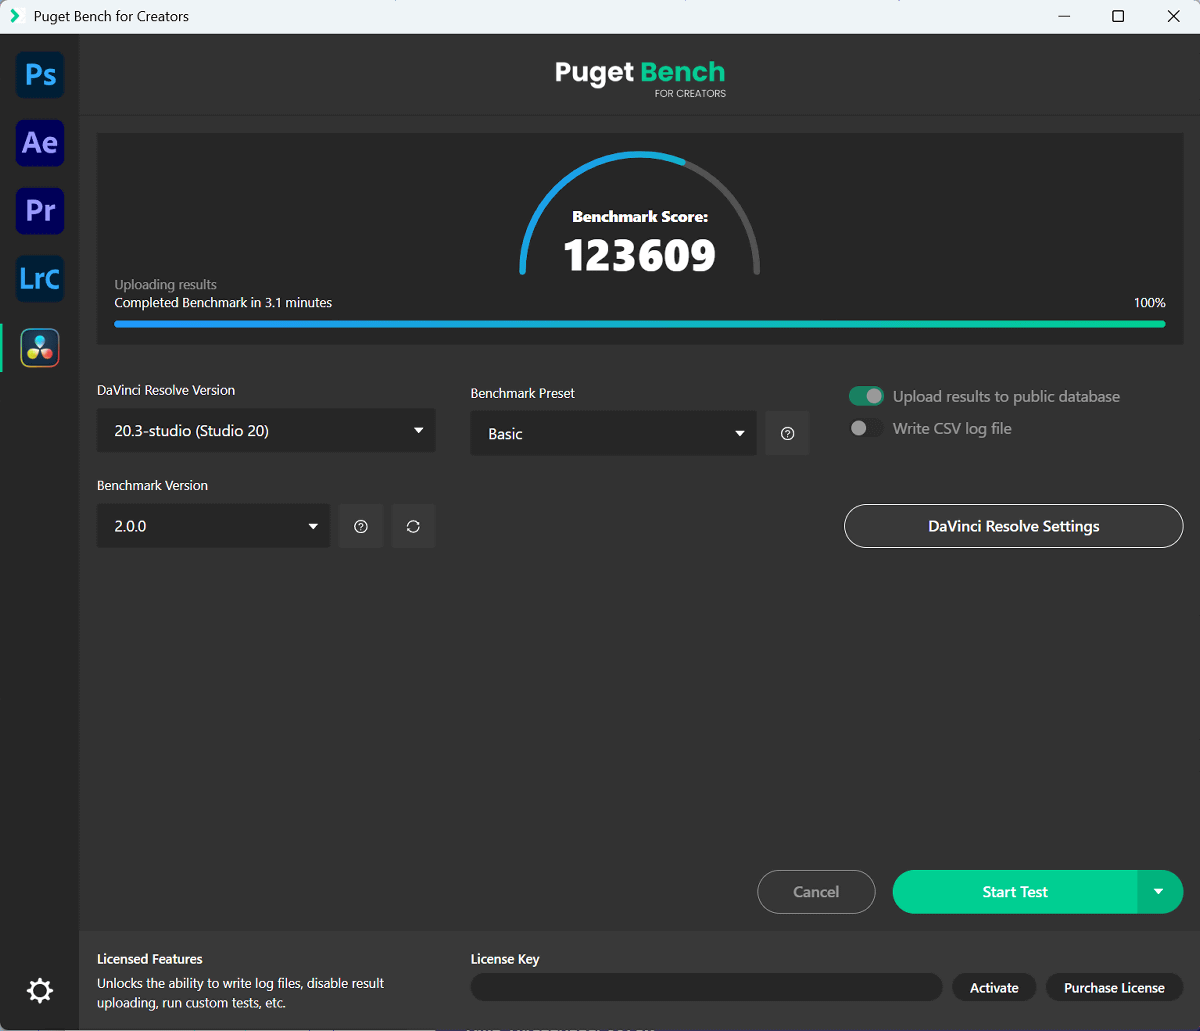Click help icon beside Benchmark Preset
The width and height of the screenshot is (1200, 1031).
pyautogui.click(x=787, y=434)
